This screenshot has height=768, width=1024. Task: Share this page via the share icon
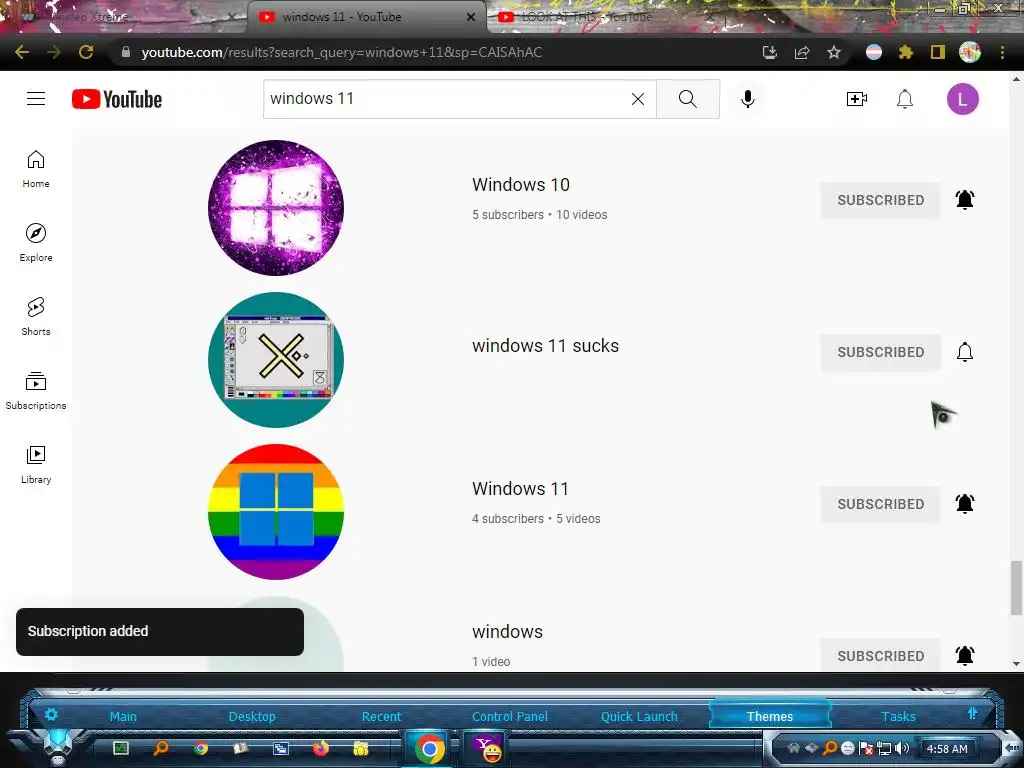click(801, 52)
